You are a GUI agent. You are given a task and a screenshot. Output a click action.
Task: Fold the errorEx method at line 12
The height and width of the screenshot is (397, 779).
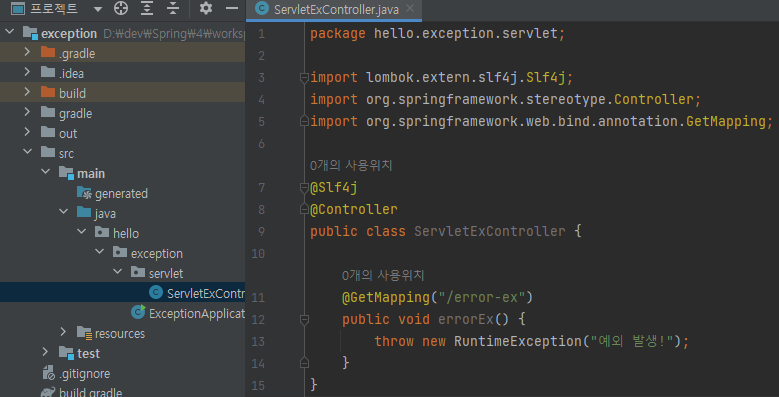(x=304, y=319)
